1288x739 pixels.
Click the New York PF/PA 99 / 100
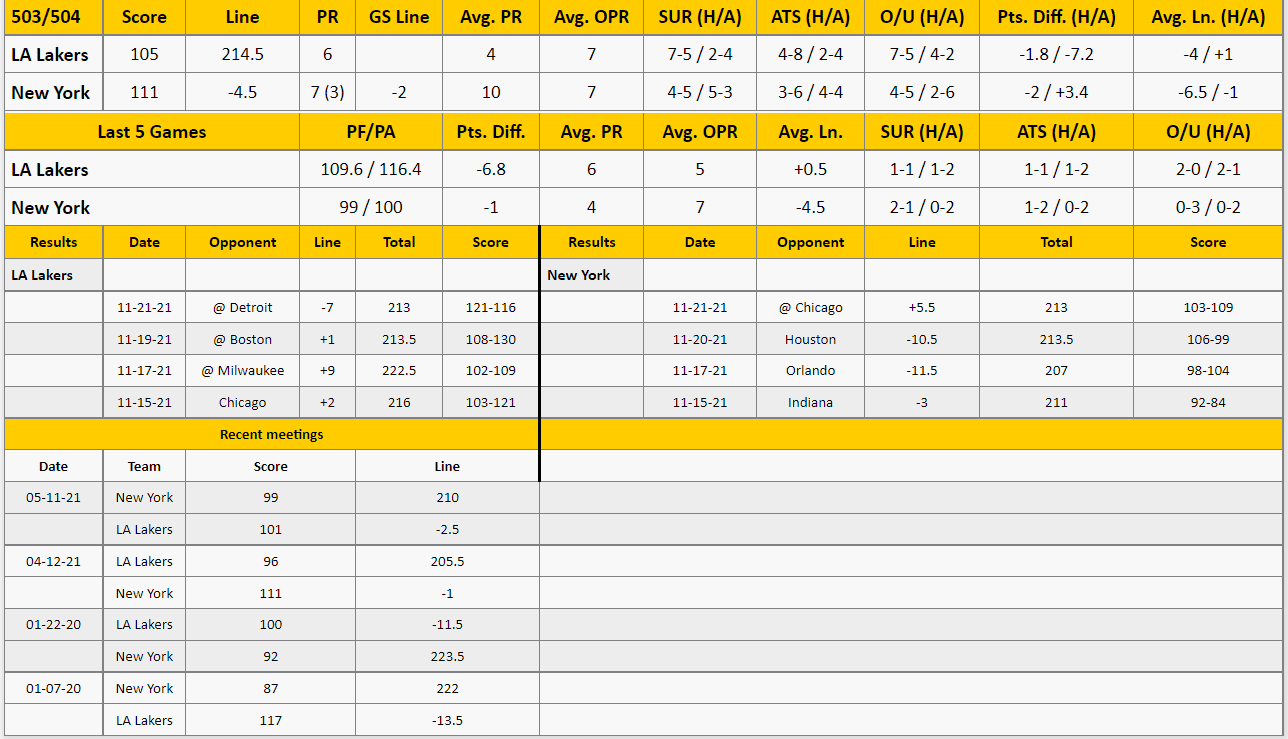pos(371,207)
